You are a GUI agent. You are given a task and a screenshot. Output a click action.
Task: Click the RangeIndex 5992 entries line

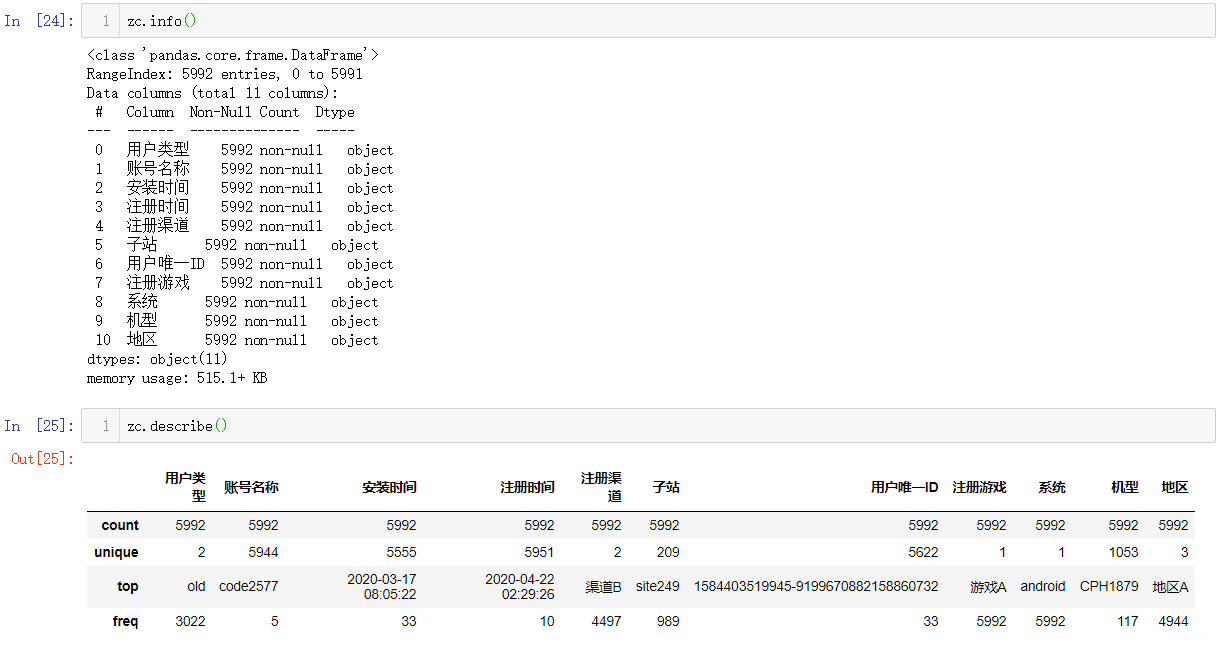(225, 74)
